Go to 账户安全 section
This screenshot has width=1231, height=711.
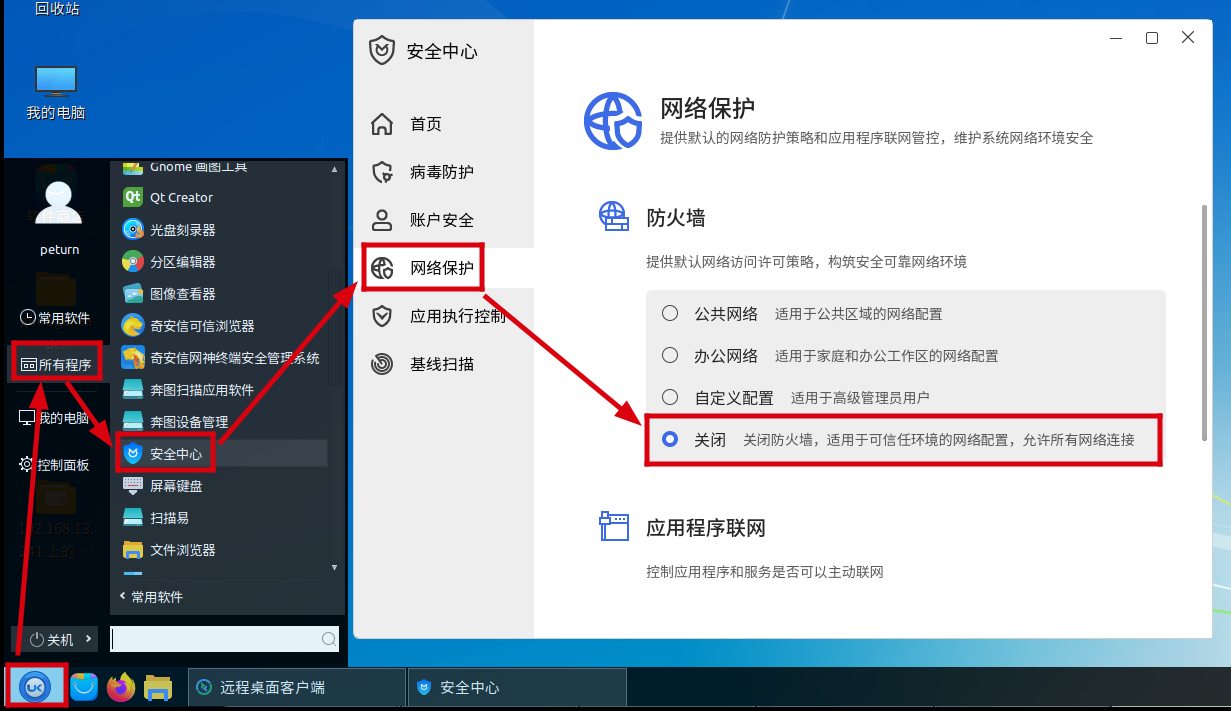441,220
